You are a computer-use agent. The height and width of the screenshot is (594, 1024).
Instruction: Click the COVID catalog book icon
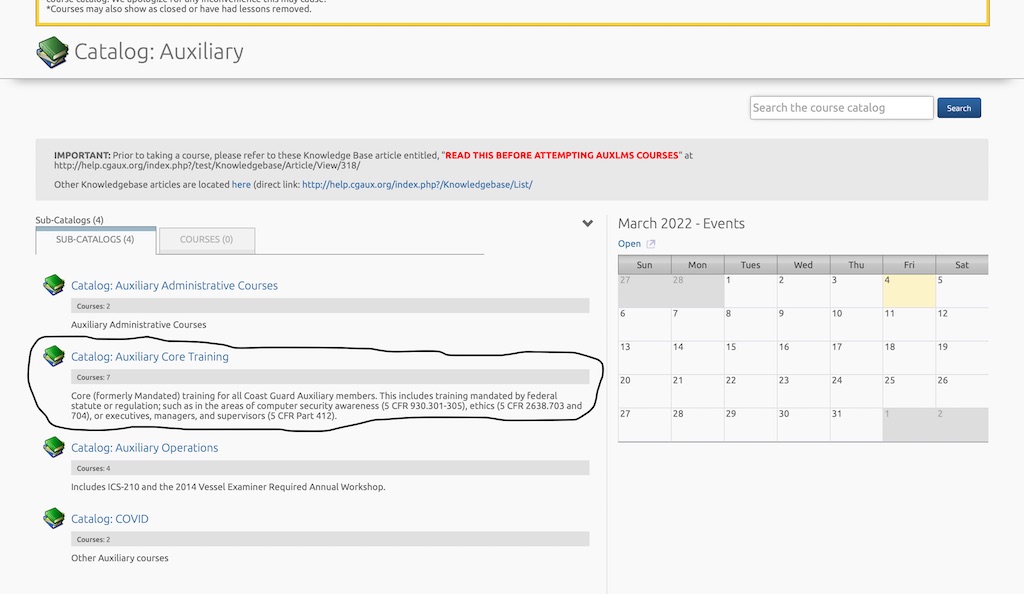(x=53, y=518)
